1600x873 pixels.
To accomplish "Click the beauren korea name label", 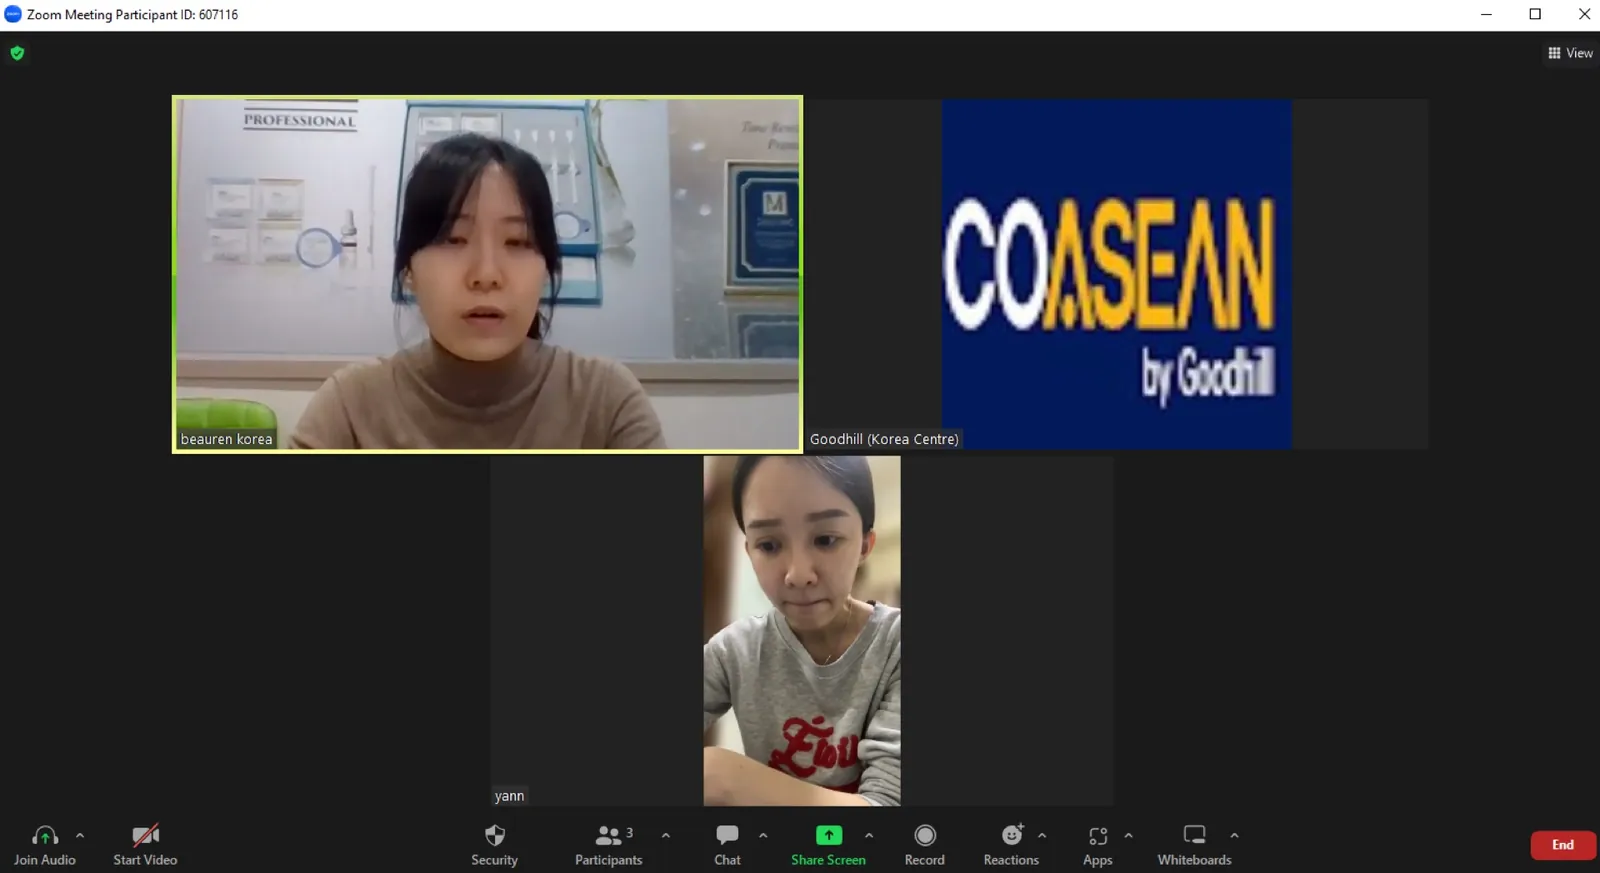I will tap(227, 439).
